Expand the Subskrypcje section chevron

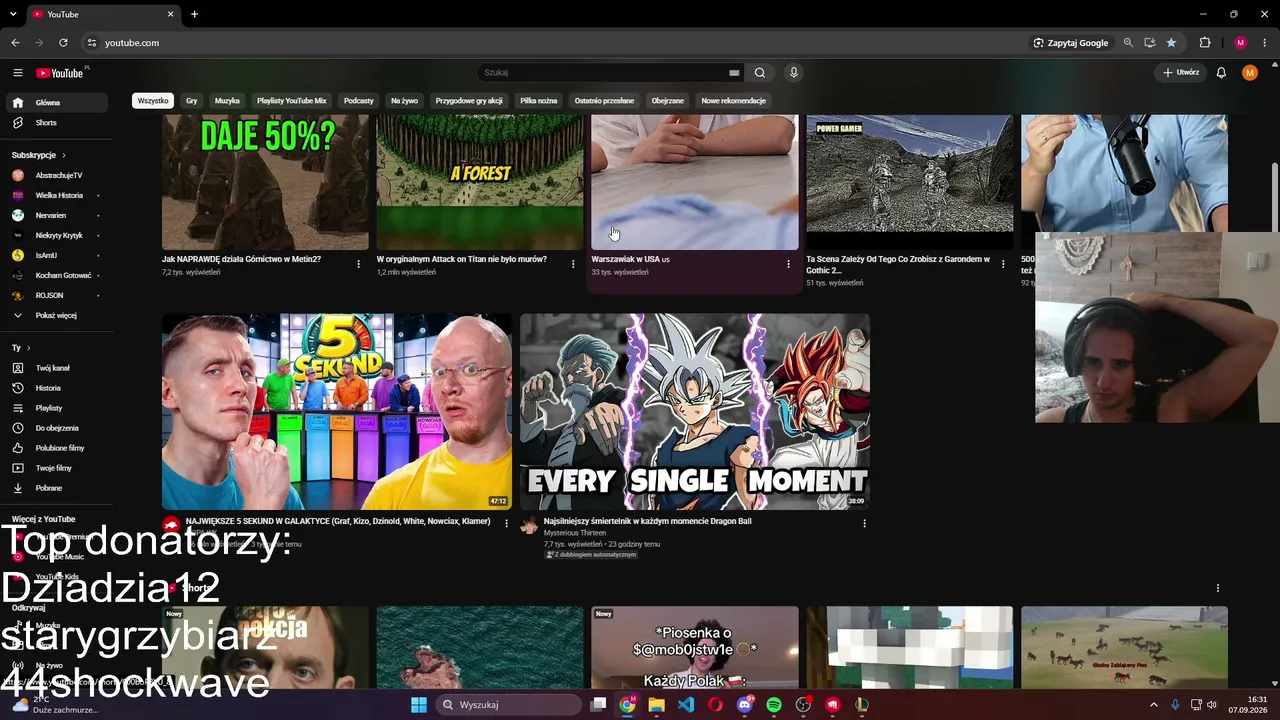coord(63,155)
